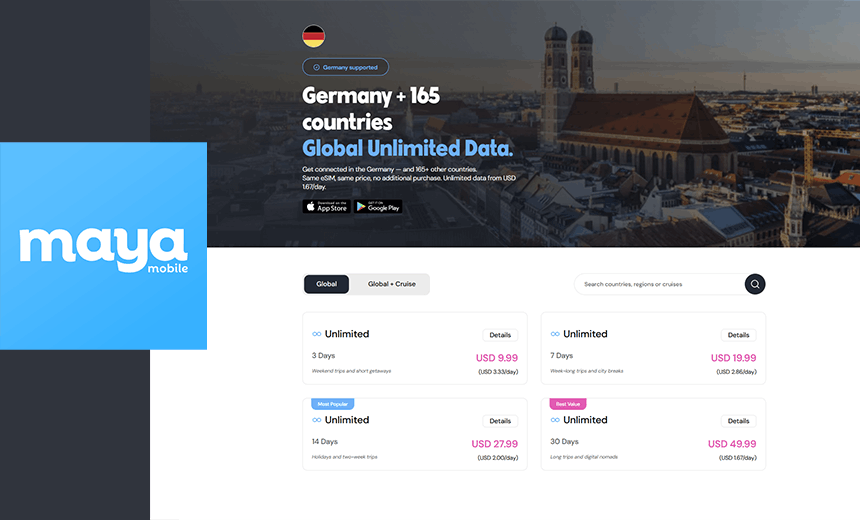
Task: Open the Google Play download button
Action: tap(378, 206)
